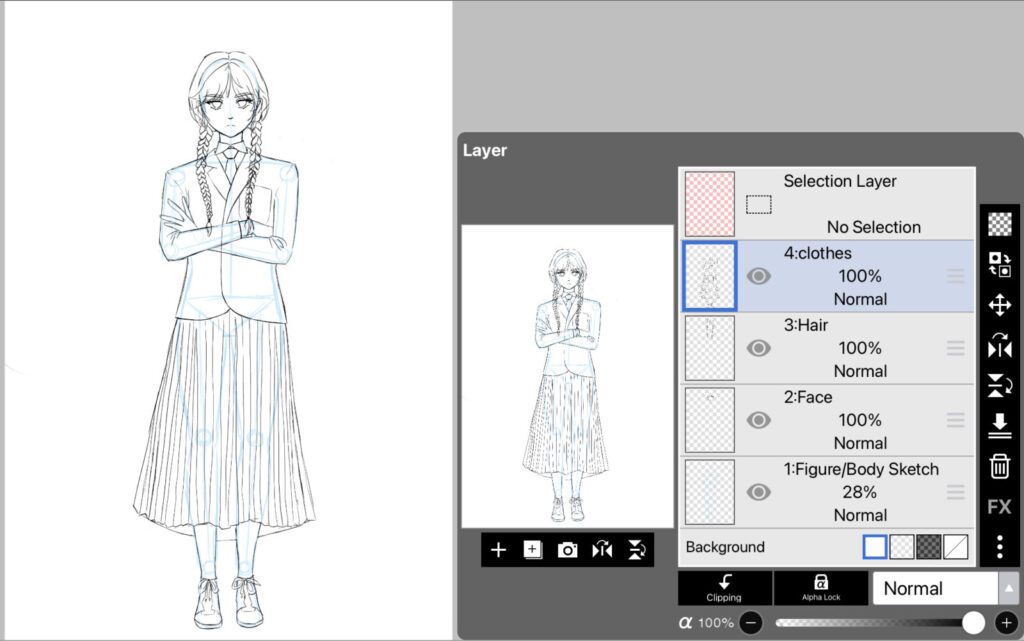Image resolution: width=1024 pixels, height=641 pixels.
Task: Select the Selection Layer row
Action: click(x=860, y=203)
